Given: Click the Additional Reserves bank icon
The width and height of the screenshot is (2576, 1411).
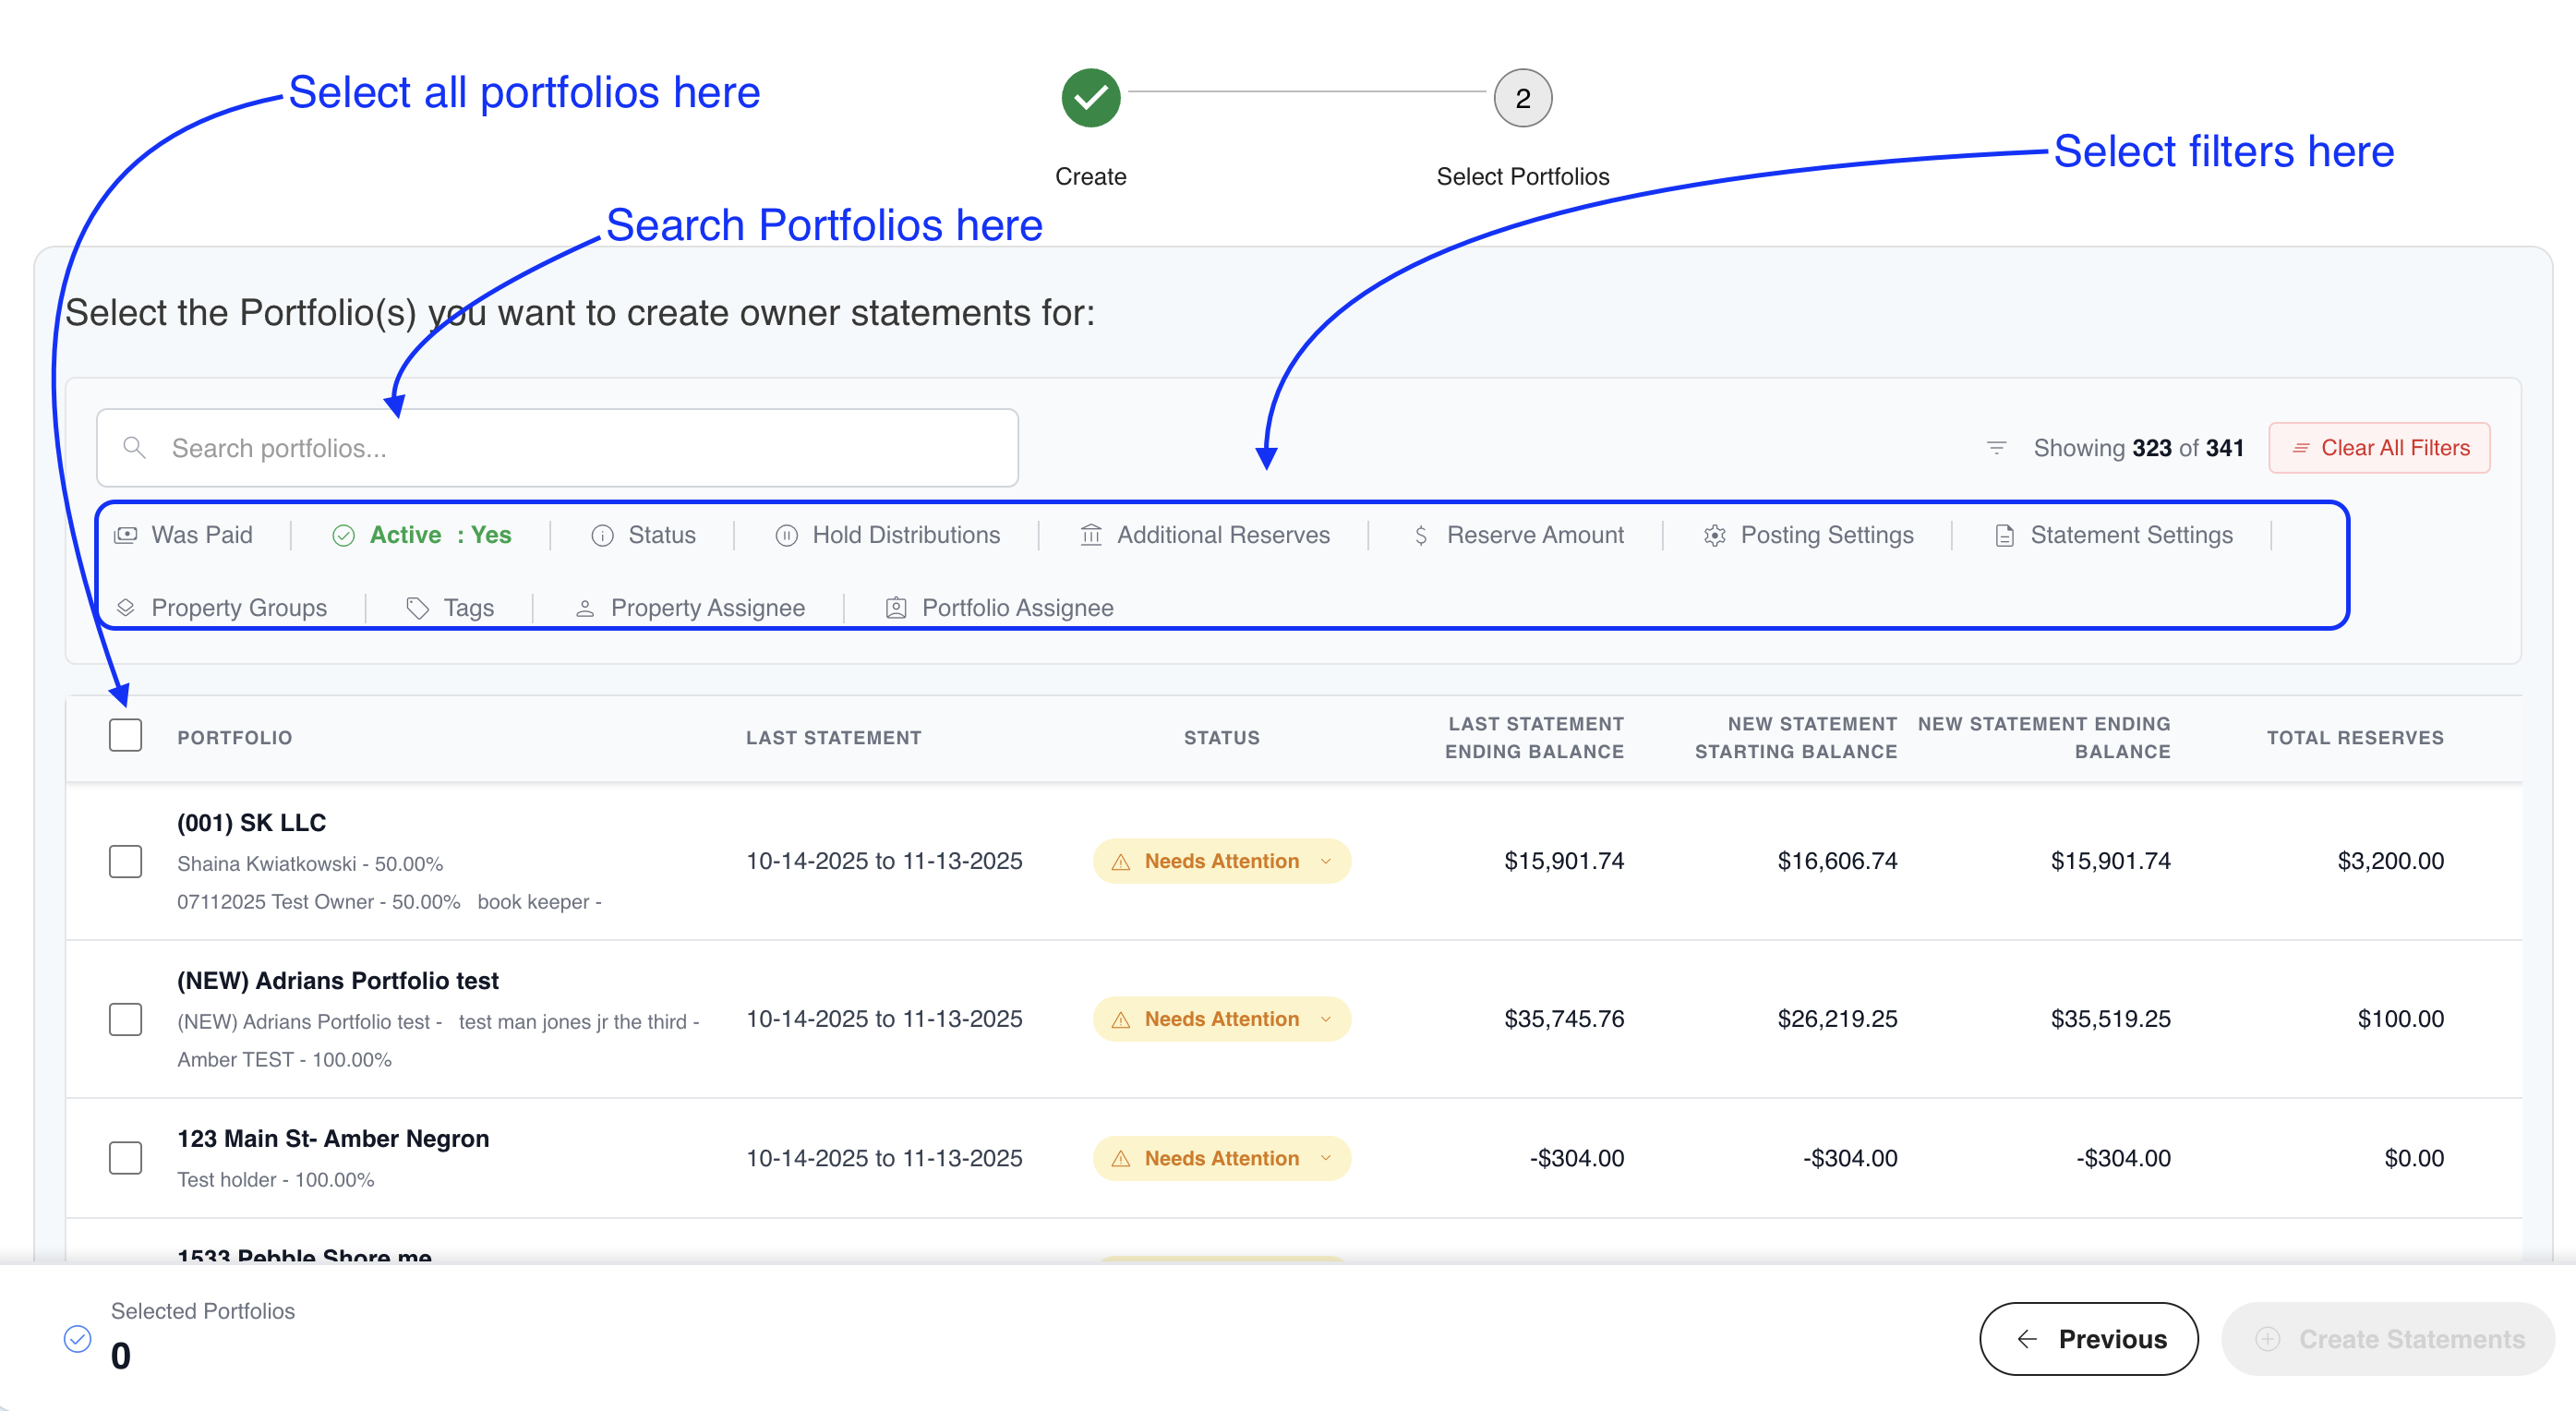Looking at the screenshot, I should (x=1091, y=535).
